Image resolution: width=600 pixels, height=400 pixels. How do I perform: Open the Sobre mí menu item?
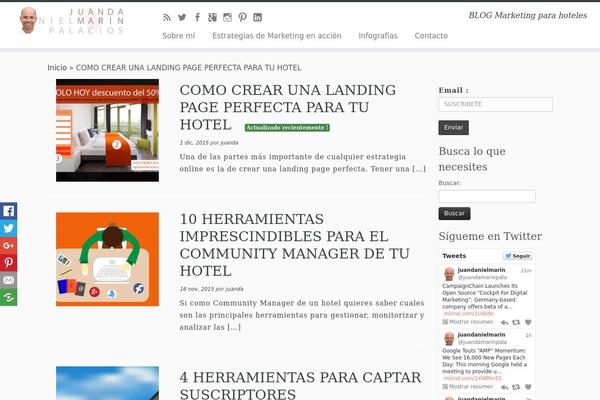(x=178, y=36)
